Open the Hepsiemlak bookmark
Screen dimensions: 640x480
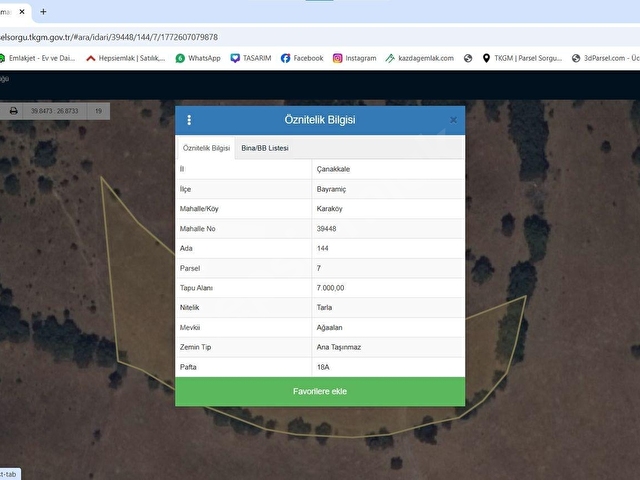pos(126,58)
